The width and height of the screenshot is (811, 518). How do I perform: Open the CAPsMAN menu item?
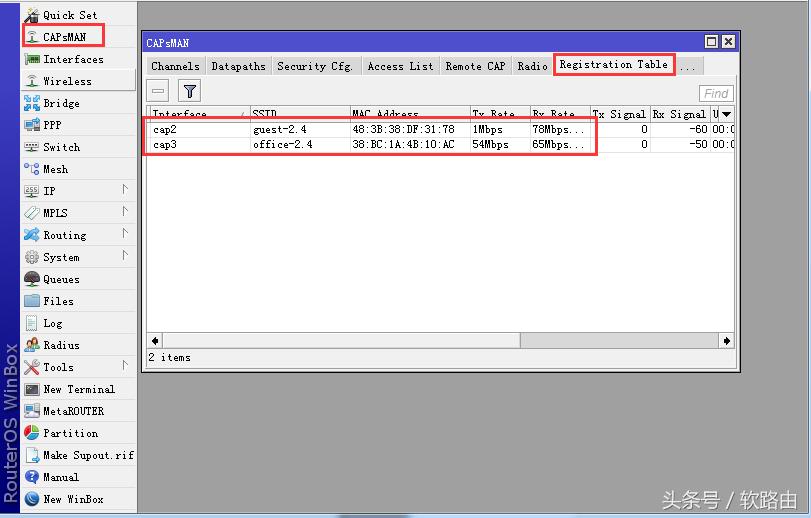[x=64, y=37]
